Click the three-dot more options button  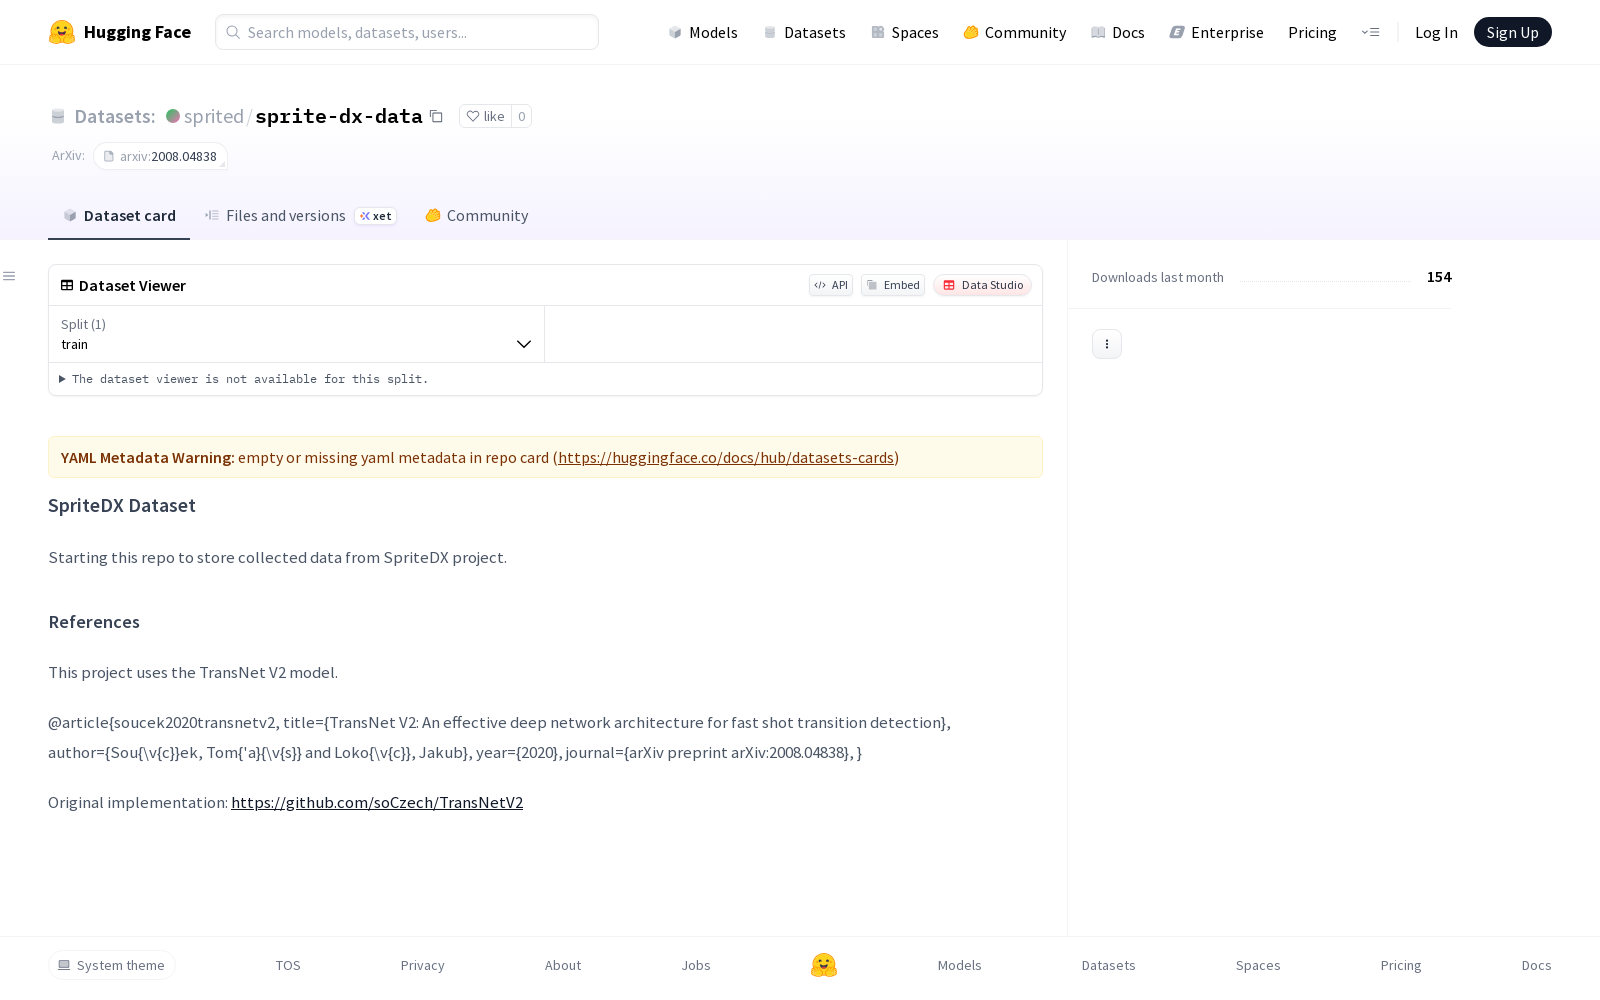tap(1107, 344)
